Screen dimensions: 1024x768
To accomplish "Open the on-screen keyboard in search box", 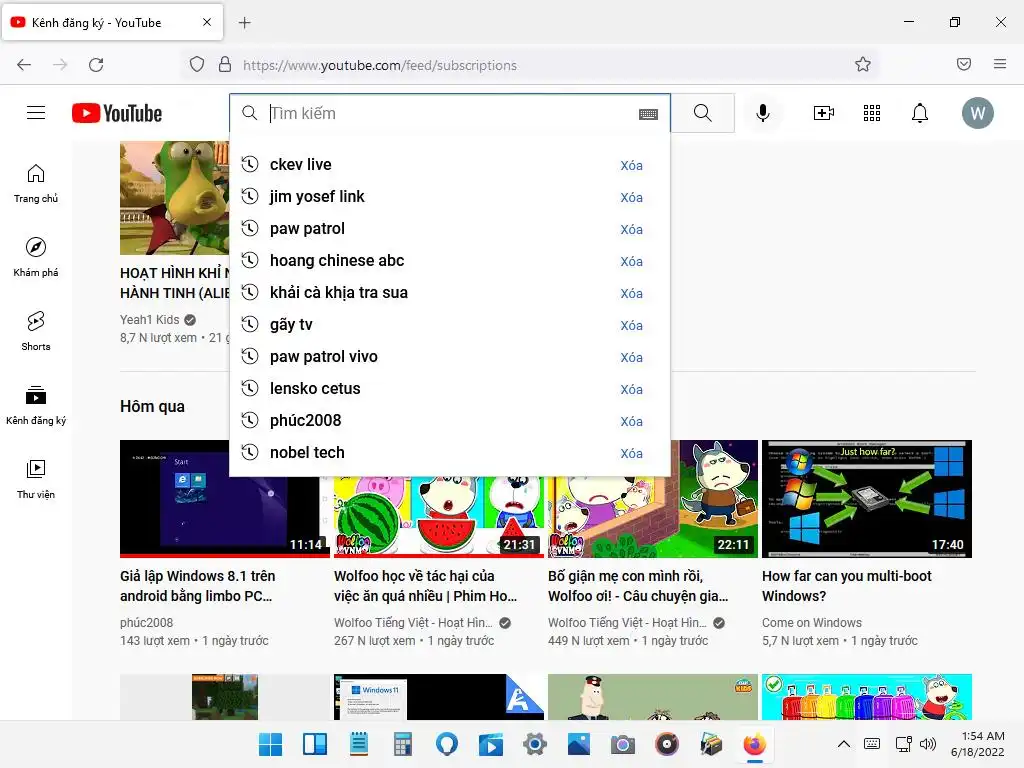I will [648, 114].
